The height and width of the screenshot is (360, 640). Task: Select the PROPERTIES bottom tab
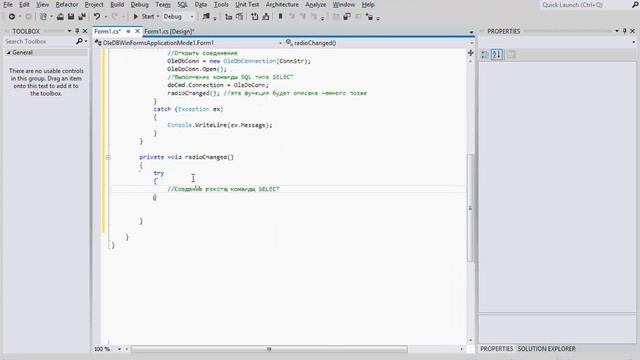[x=496, y=349]
